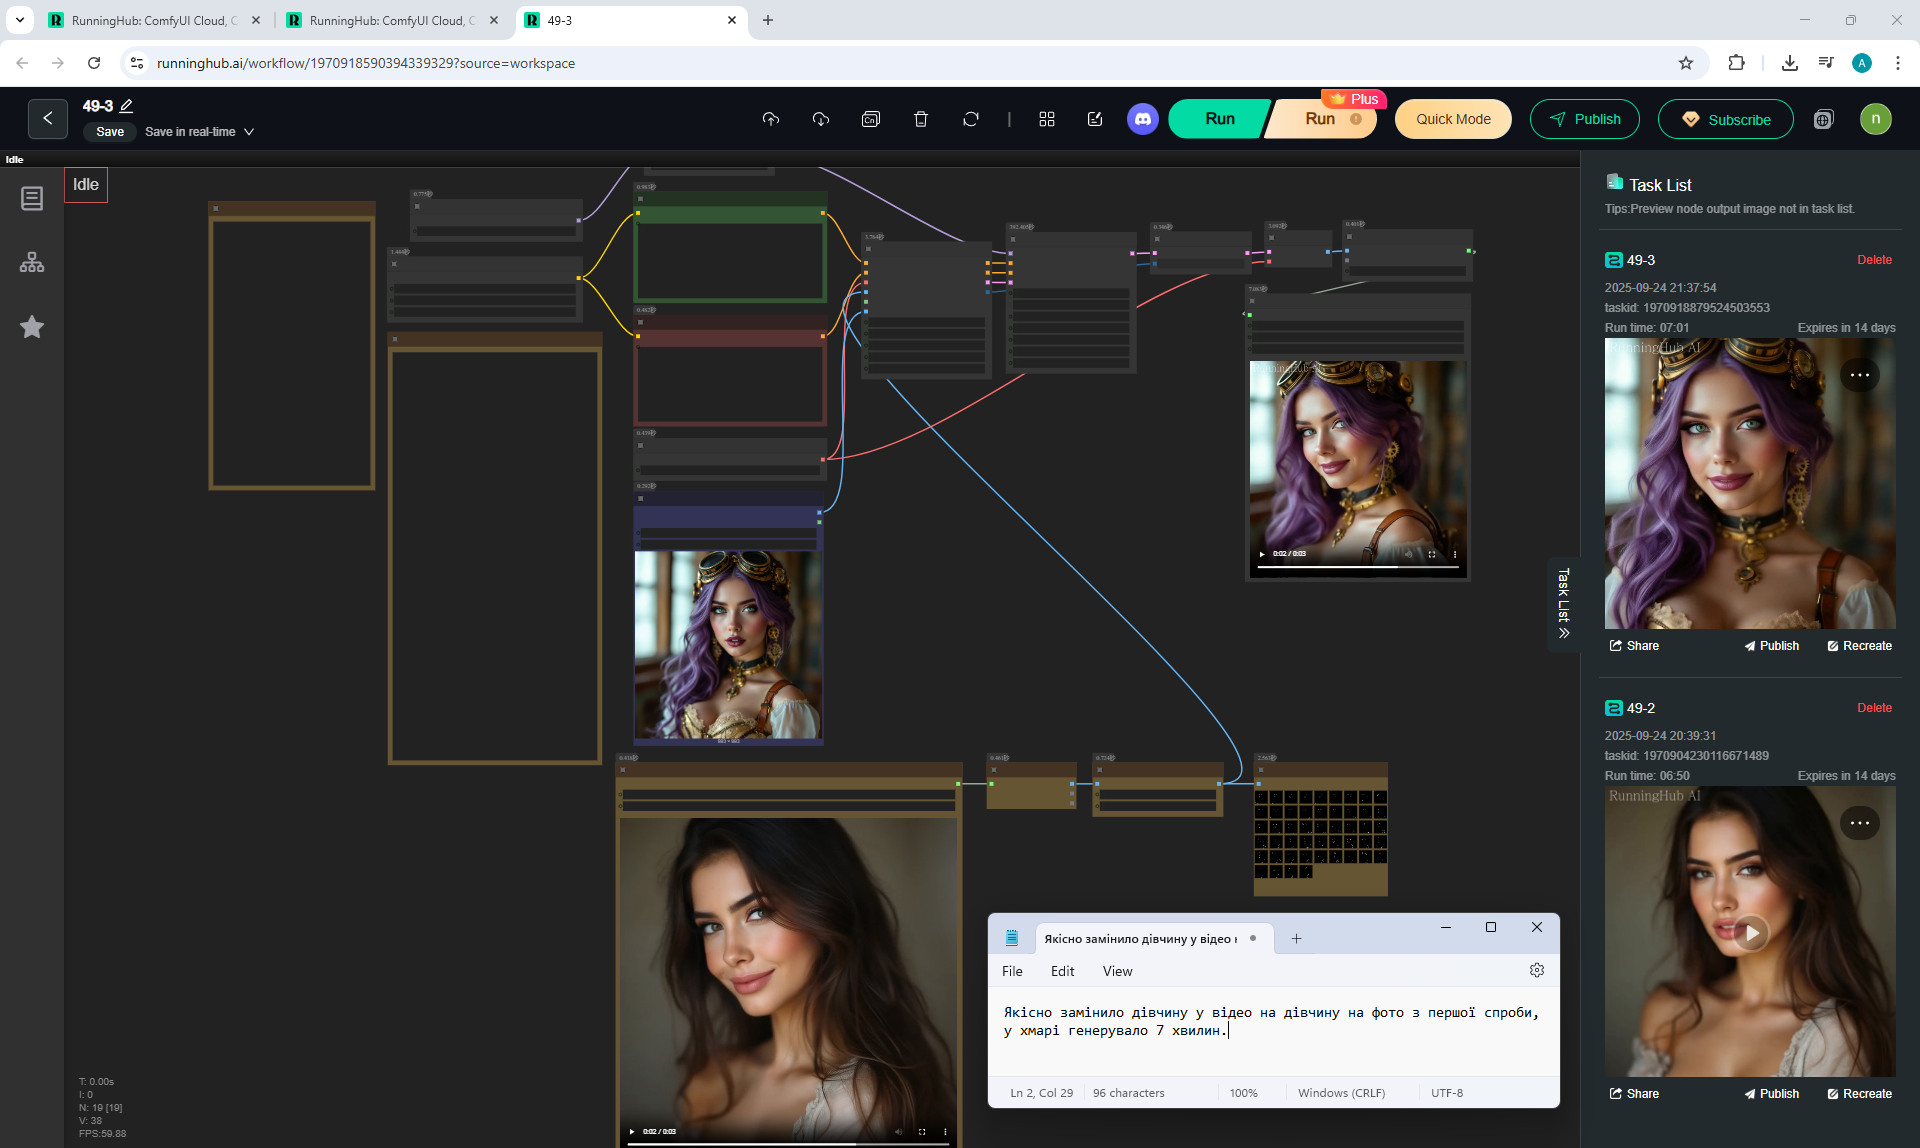This screenshot has height=1148, width=1920.
Task: Bookmark this page with the star icon
Action: tap(1686, 63)
